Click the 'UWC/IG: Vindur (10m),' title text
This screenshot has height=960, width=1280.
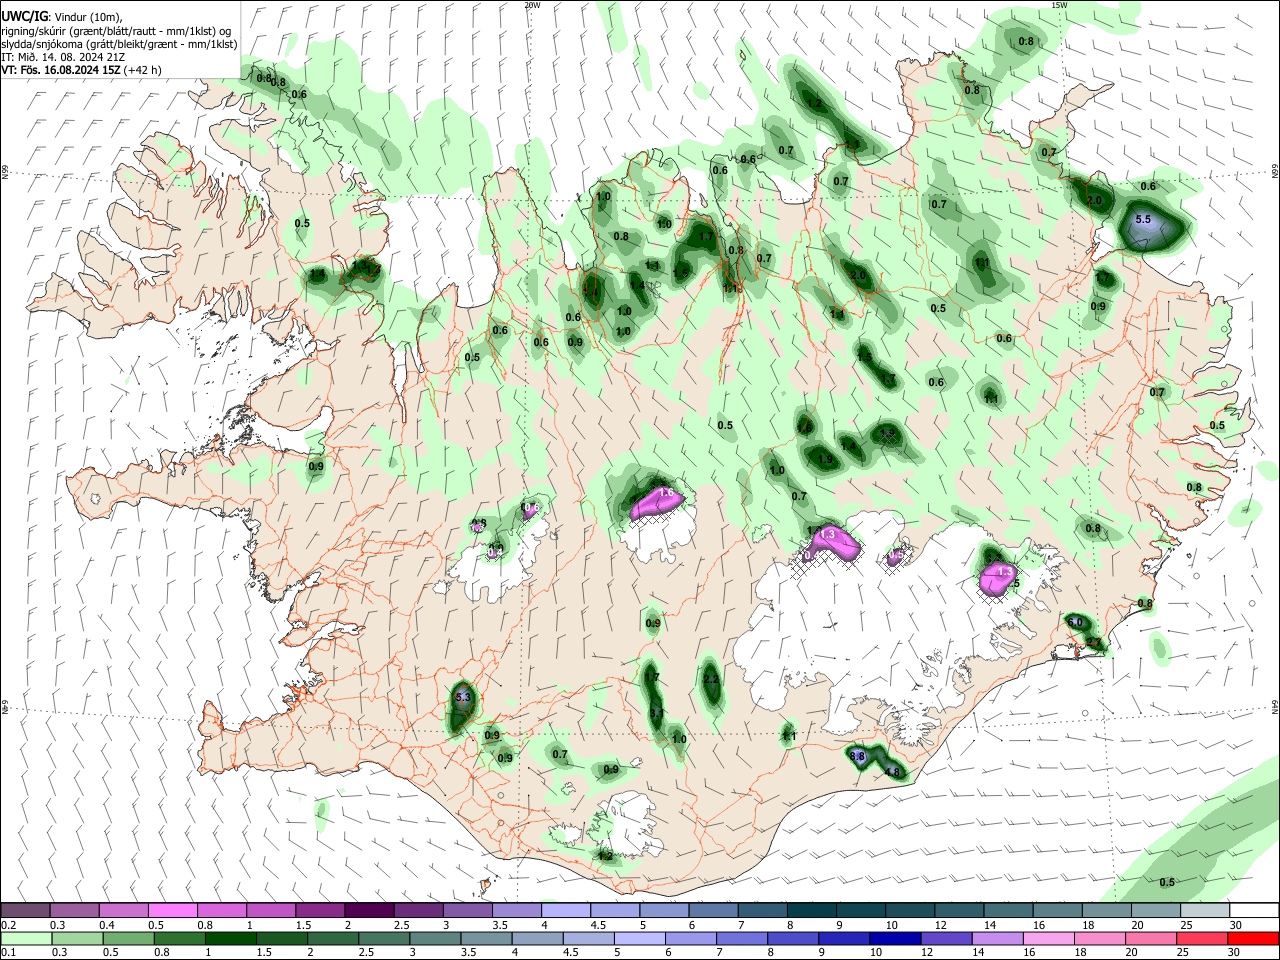[x=63, y=18]
